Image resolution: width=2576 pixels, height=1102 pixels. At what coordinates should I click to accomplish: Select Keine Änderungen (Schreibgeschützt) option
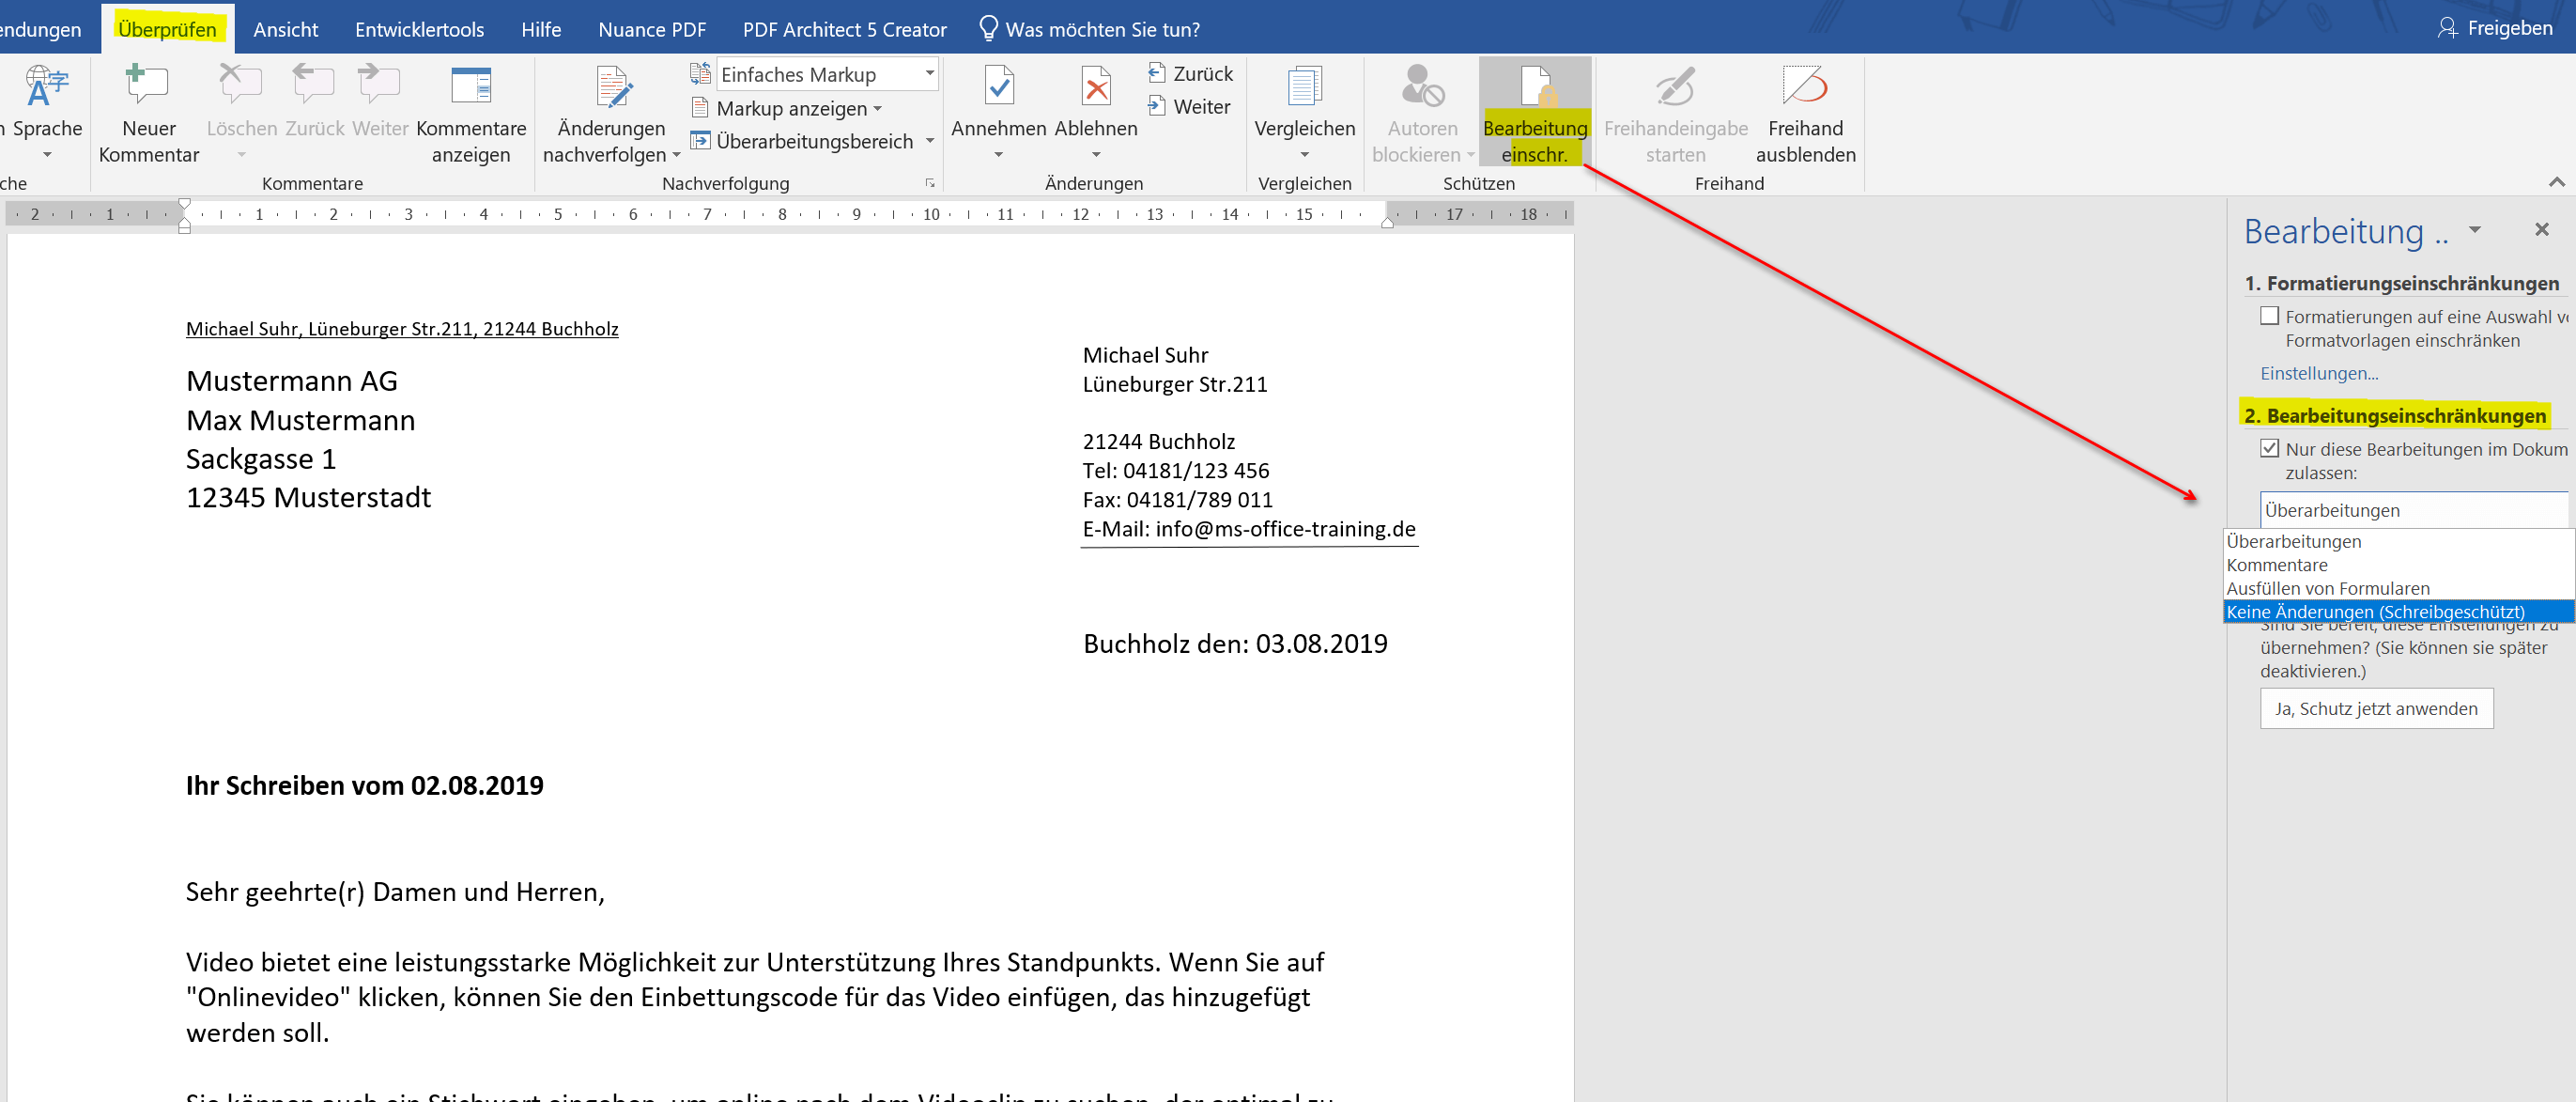click(2399, 611)
